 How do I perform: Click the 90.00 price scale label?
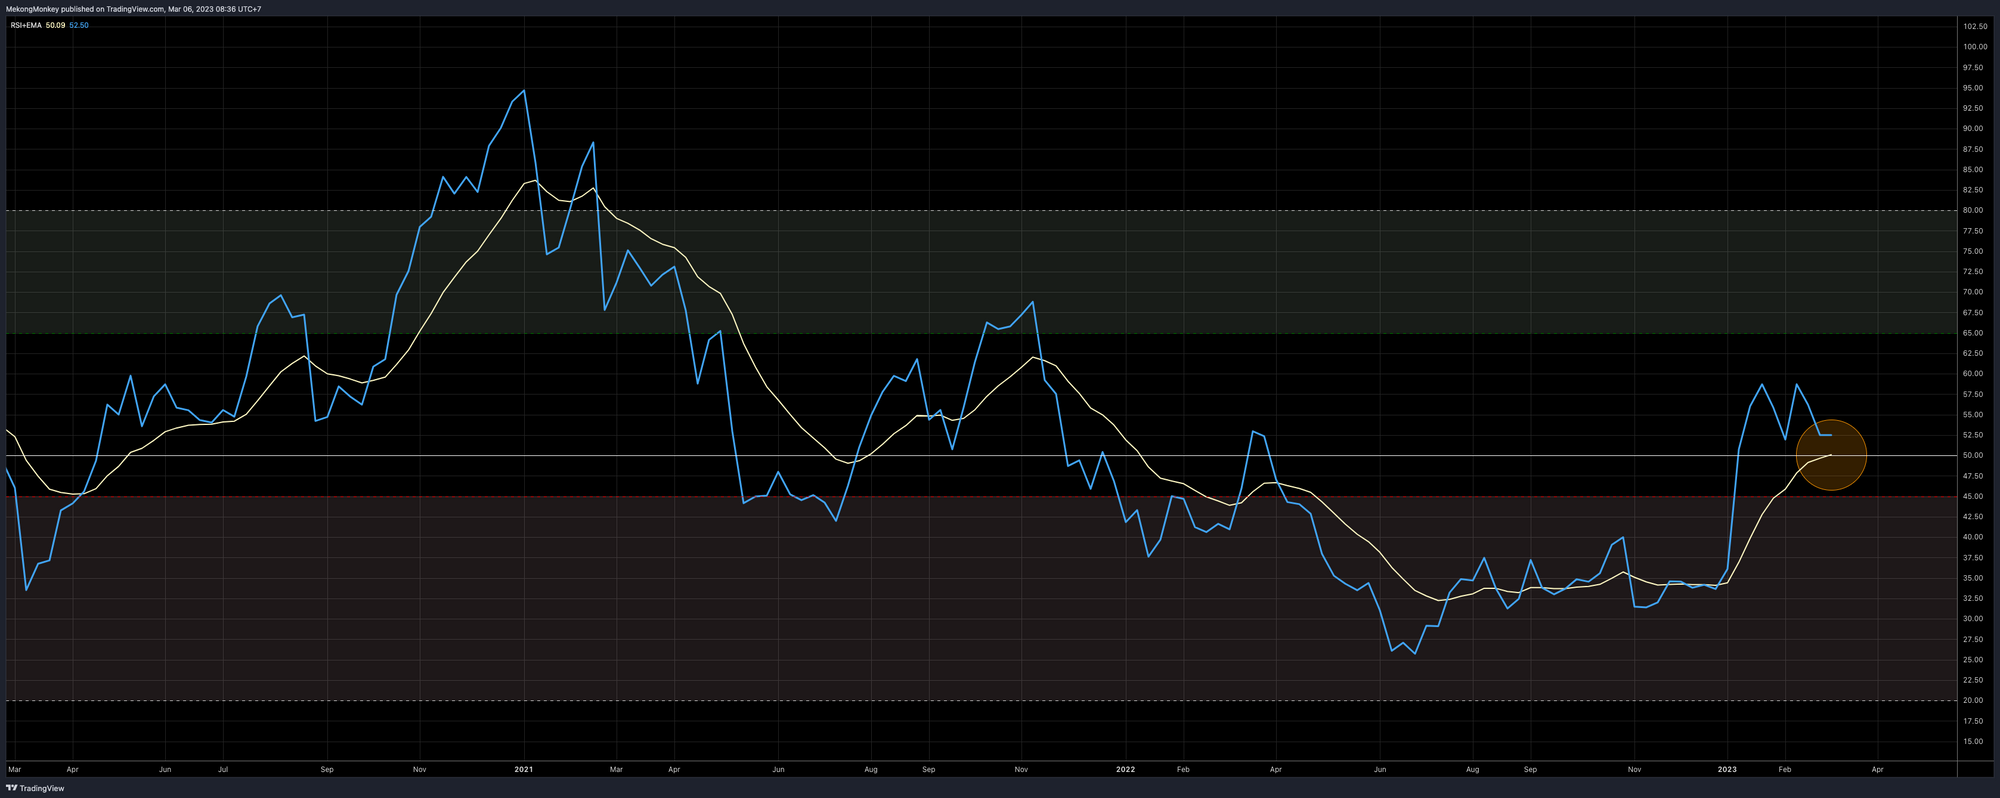pyautogui.click(x=1974, y=129)
